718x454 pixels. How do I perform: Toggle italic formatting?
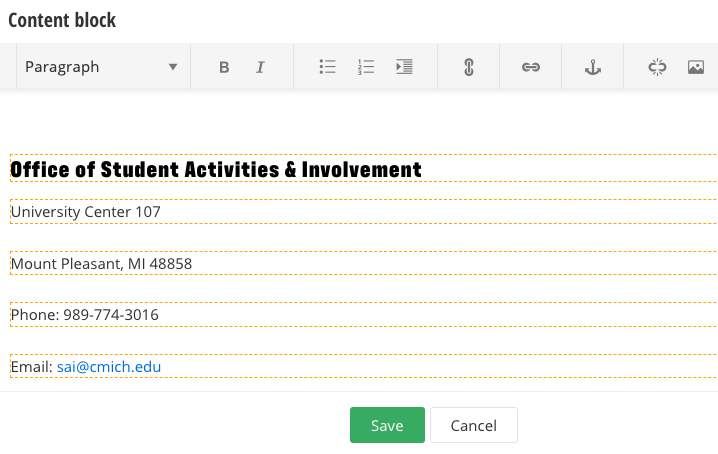tap(260, 67)
